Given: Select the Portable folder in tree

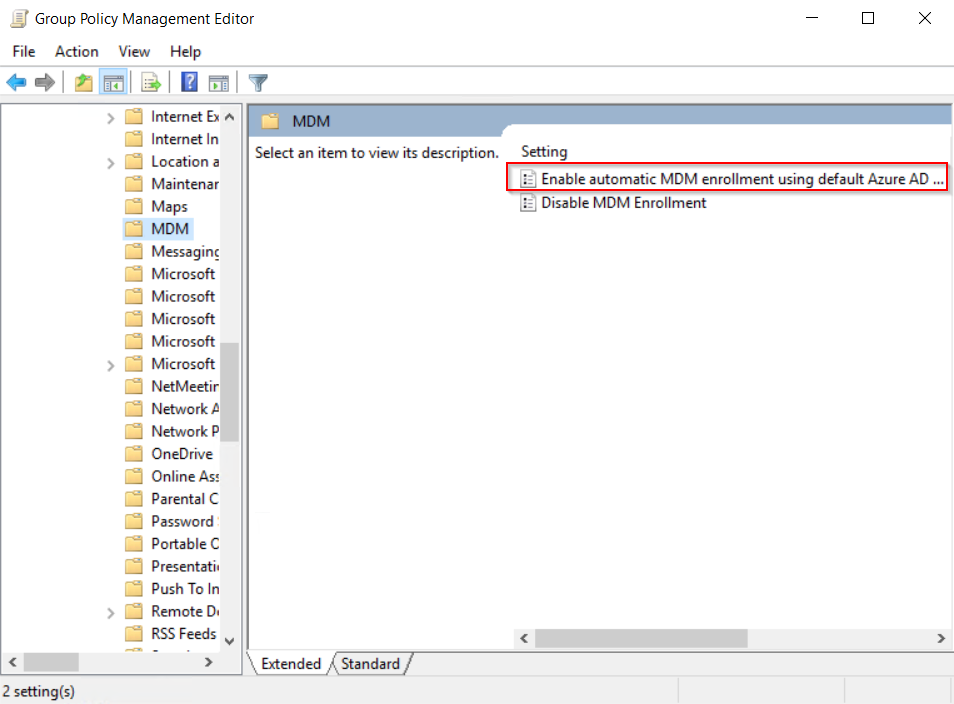Looking at the screenshot, I should coord(172,544).
